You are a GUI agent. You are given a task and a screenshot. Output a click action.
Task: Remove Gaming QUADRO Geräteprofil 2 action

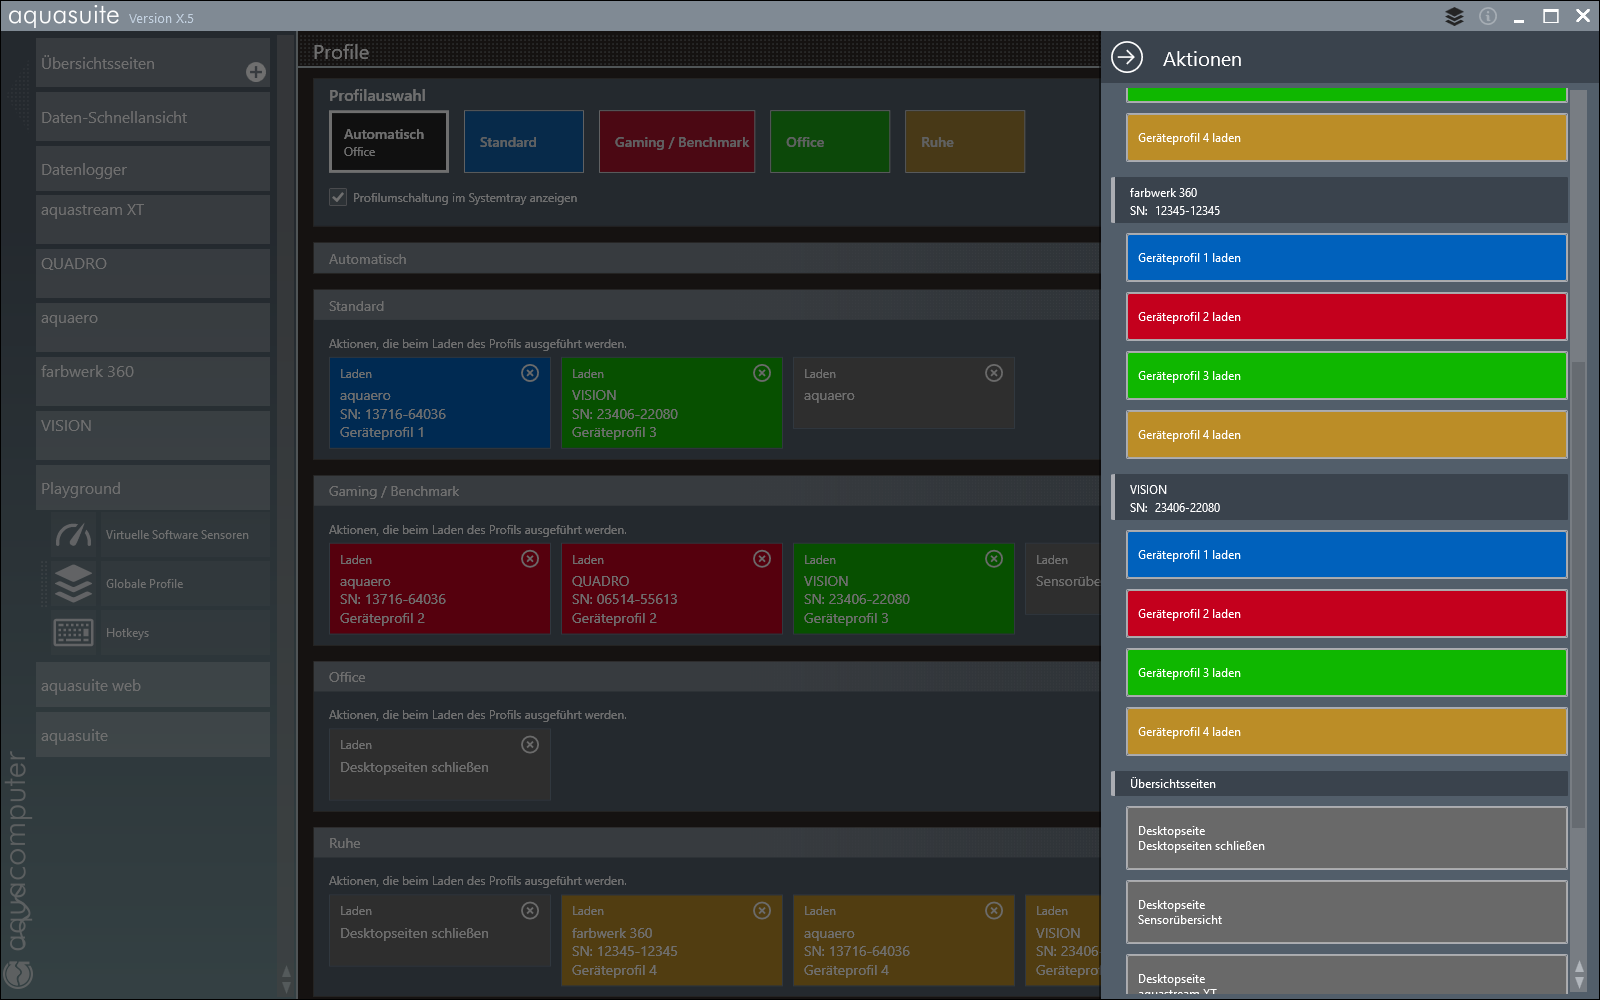tap(762, 559)
